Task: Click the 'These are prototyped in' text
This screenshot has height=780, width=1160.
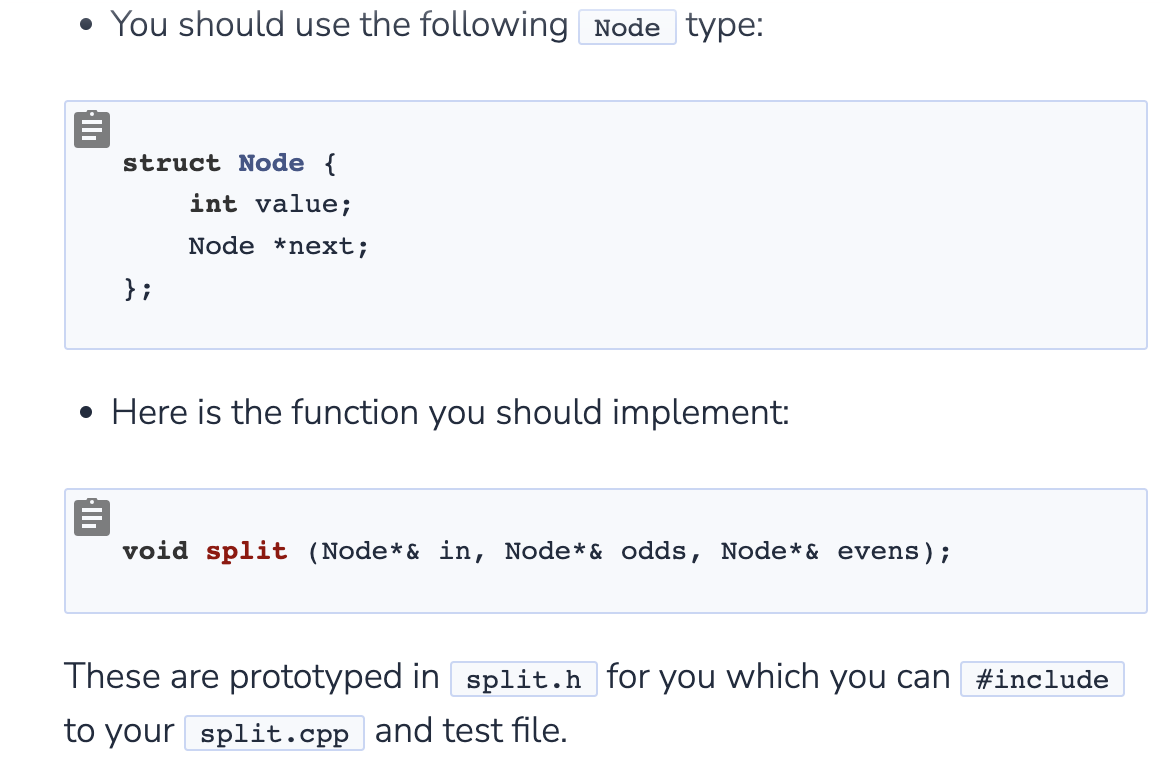Action: click(251, 677)
